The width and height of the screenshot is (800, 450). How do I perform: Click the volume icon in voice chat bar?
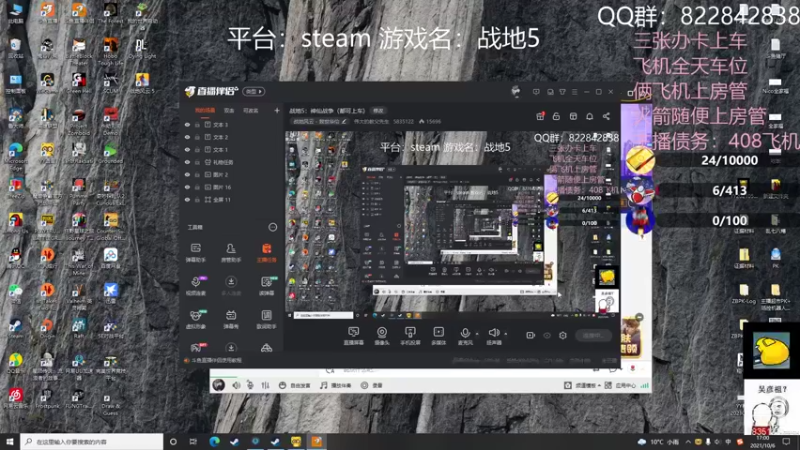point(236,385)
